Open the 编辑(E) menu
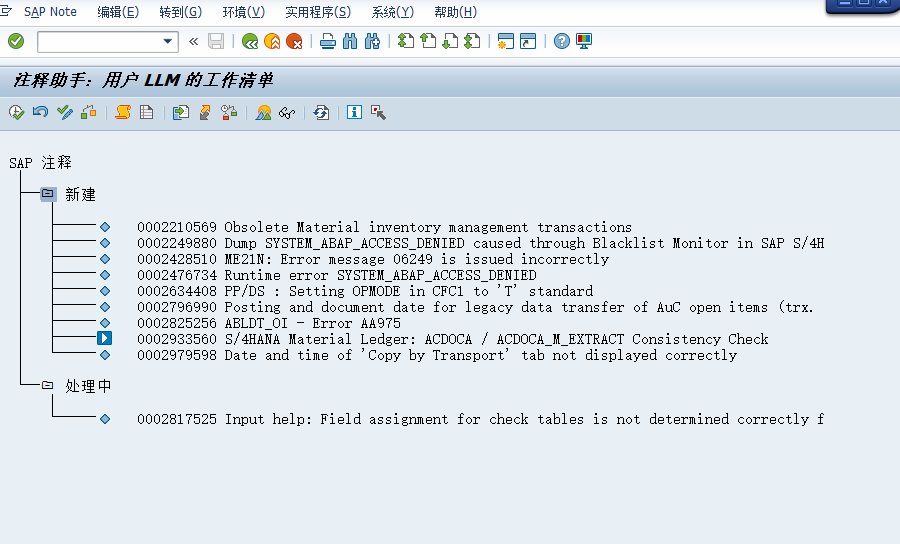Screen dimensions: 900x544 (118, 12)
